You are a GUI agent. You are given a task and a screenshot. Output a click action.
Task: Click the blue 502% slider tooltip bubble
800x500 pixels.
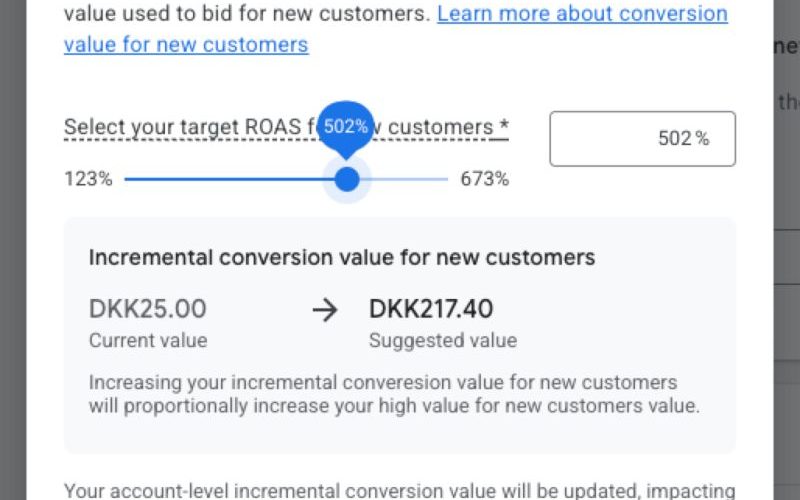346,127
